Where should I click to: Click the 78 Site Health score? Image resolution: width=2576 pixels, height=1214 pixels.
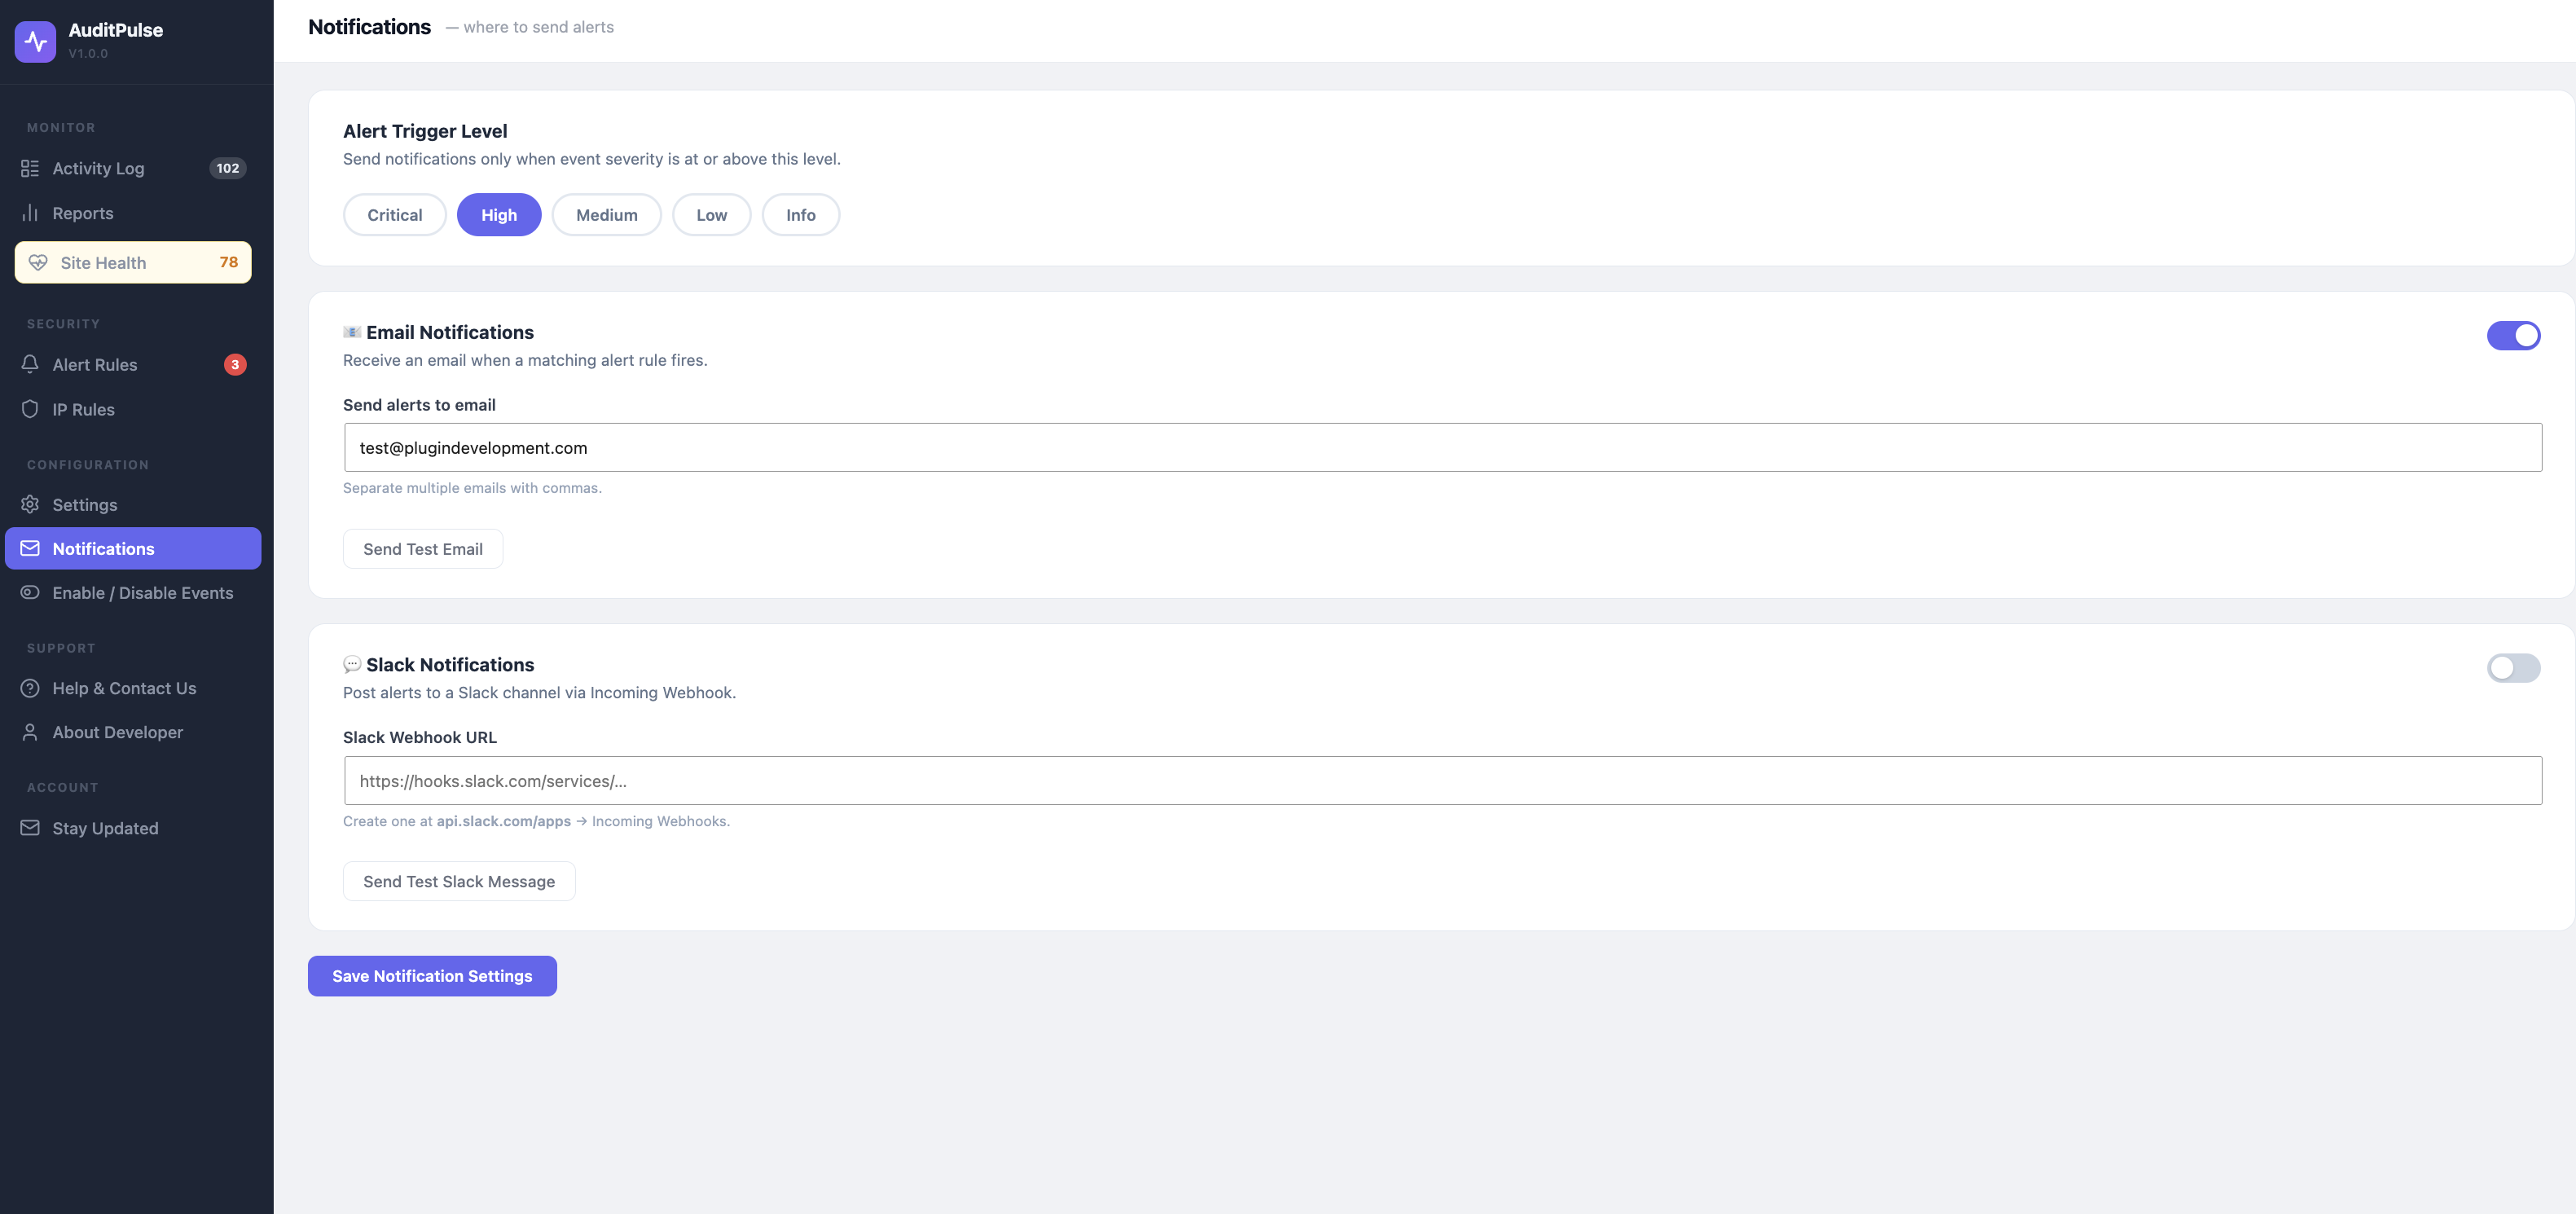[229, 262]
